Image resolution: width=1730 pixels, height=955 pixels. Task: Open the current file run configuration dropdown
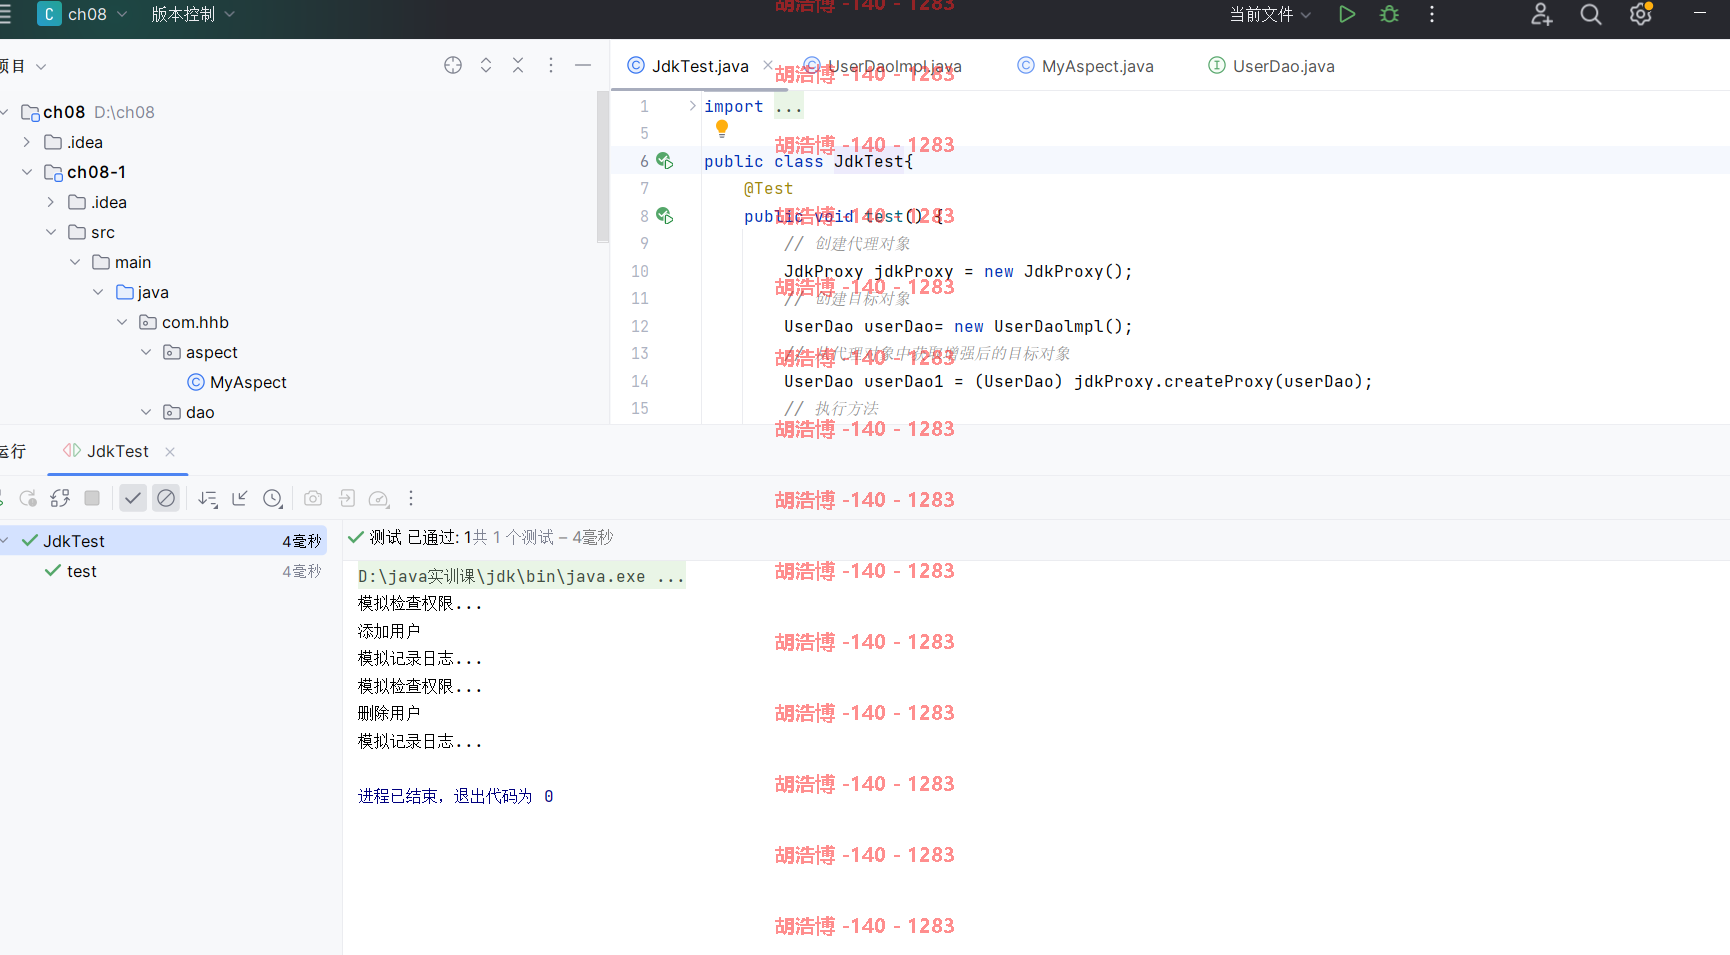click(x=1270, y=14)
